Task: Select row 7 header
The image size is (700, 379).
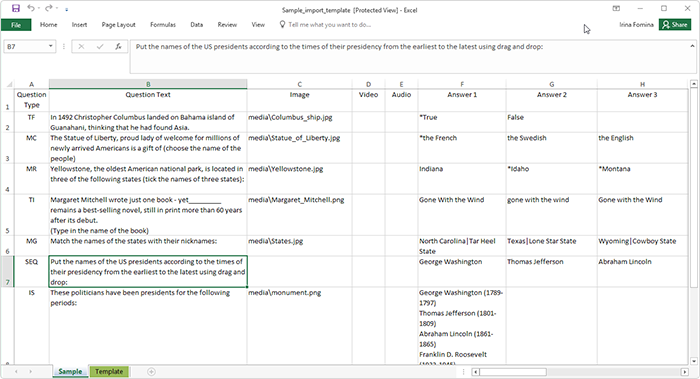Action: click(8, 272)
